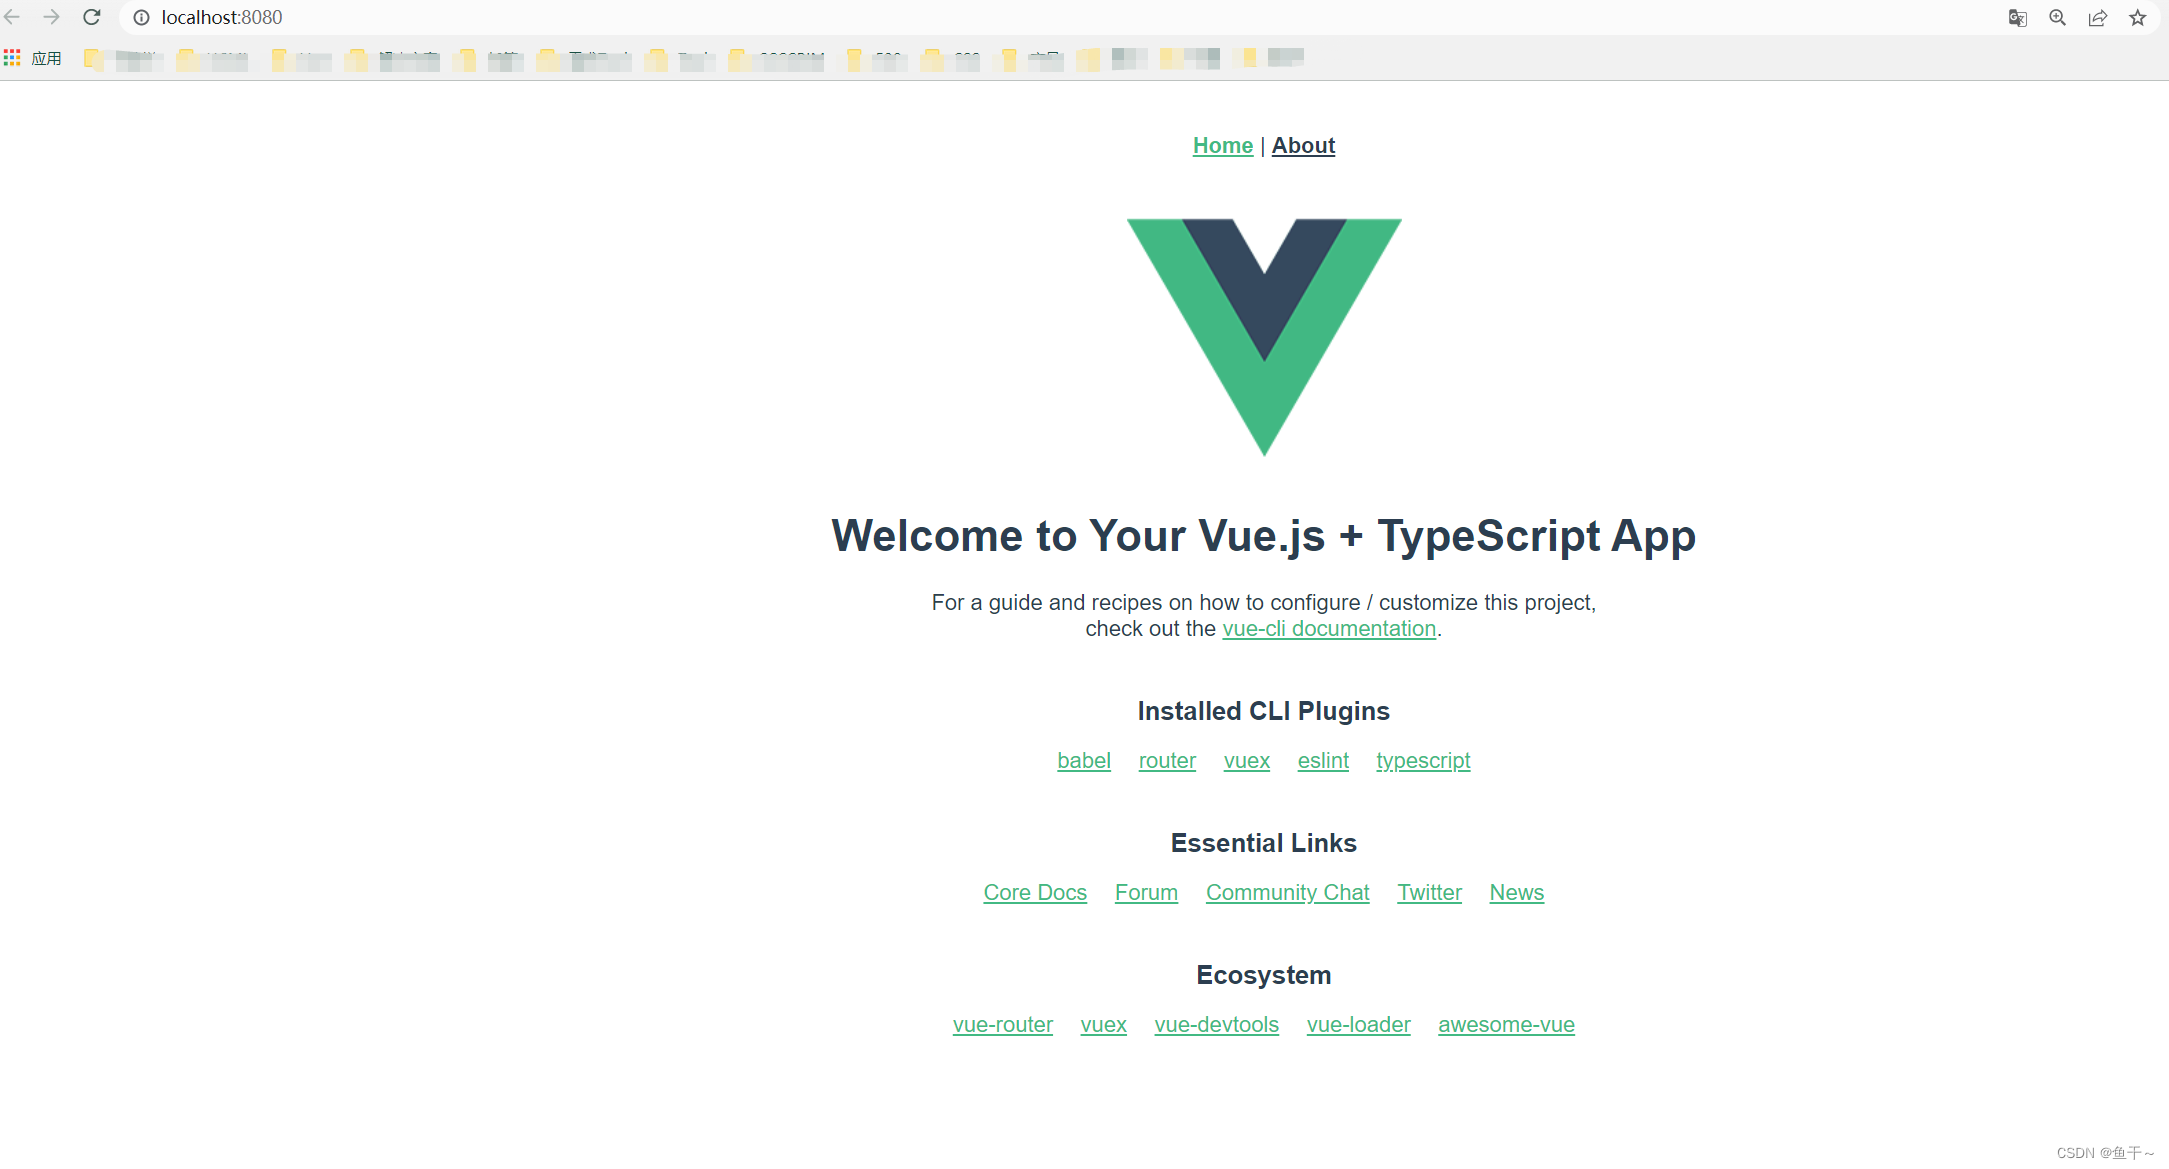Image resolution: width=2169 pixels, height=1169 pixels.
Task: Select the eslint plugin link
Action: pos(1320,760)
